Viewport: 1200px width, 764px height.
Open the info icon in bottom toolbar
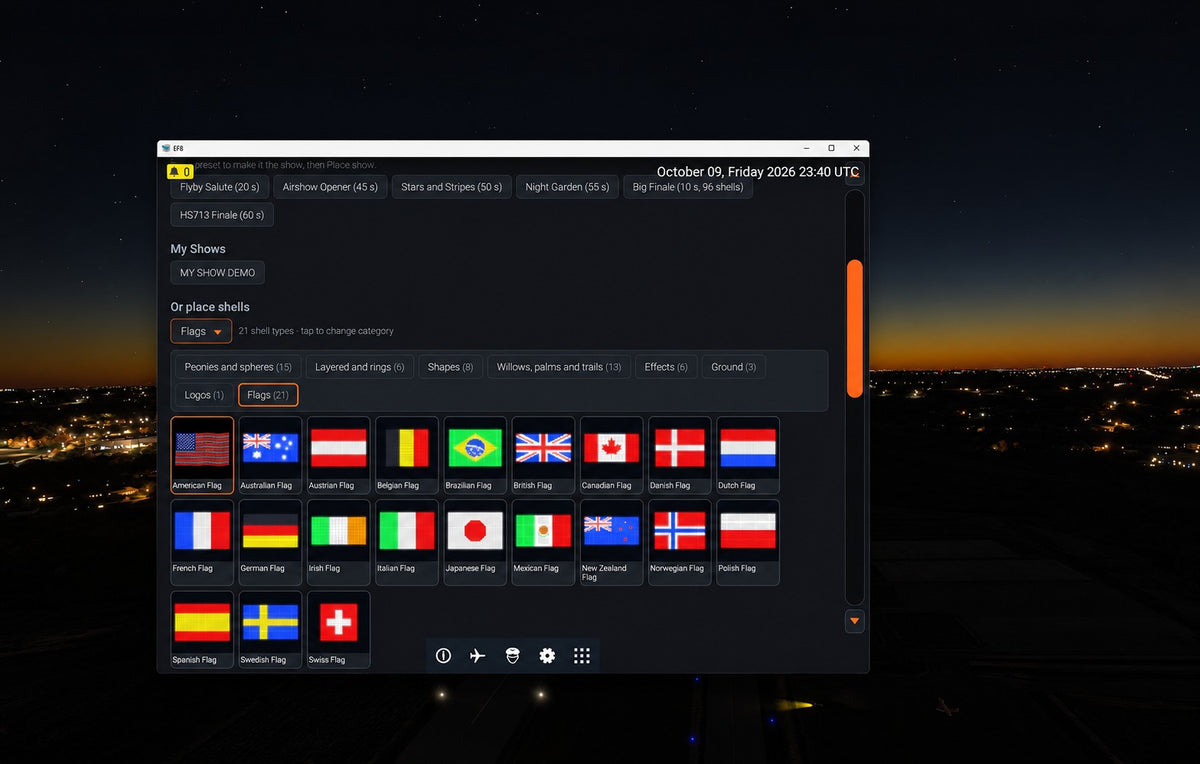point(443,656)
